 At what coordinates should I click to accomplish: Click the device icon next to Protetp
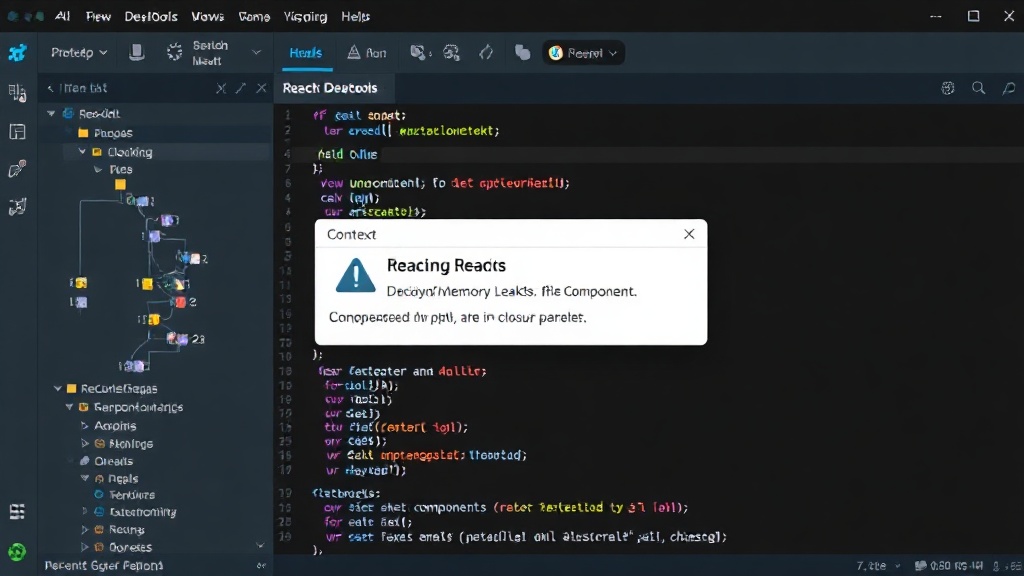point(136,52)
